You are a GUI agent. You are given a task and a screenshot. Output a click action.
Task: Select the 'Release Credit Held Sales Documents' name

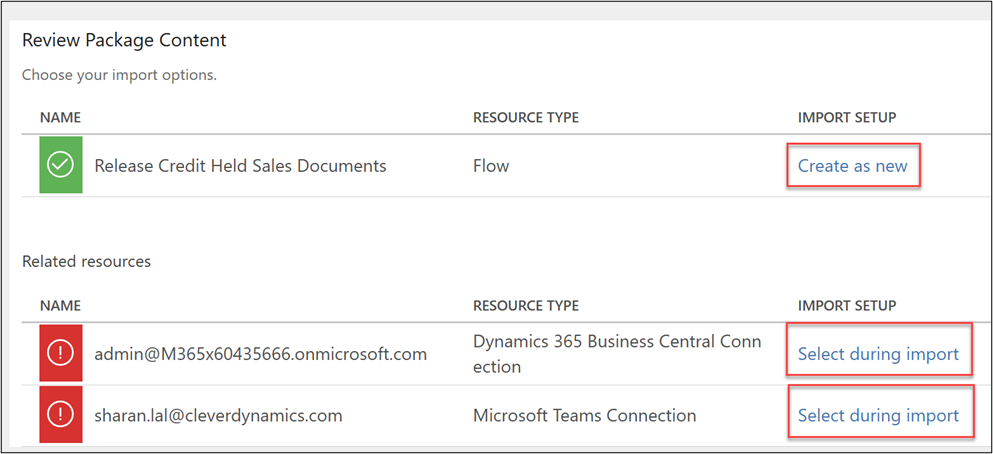point(240,166)
